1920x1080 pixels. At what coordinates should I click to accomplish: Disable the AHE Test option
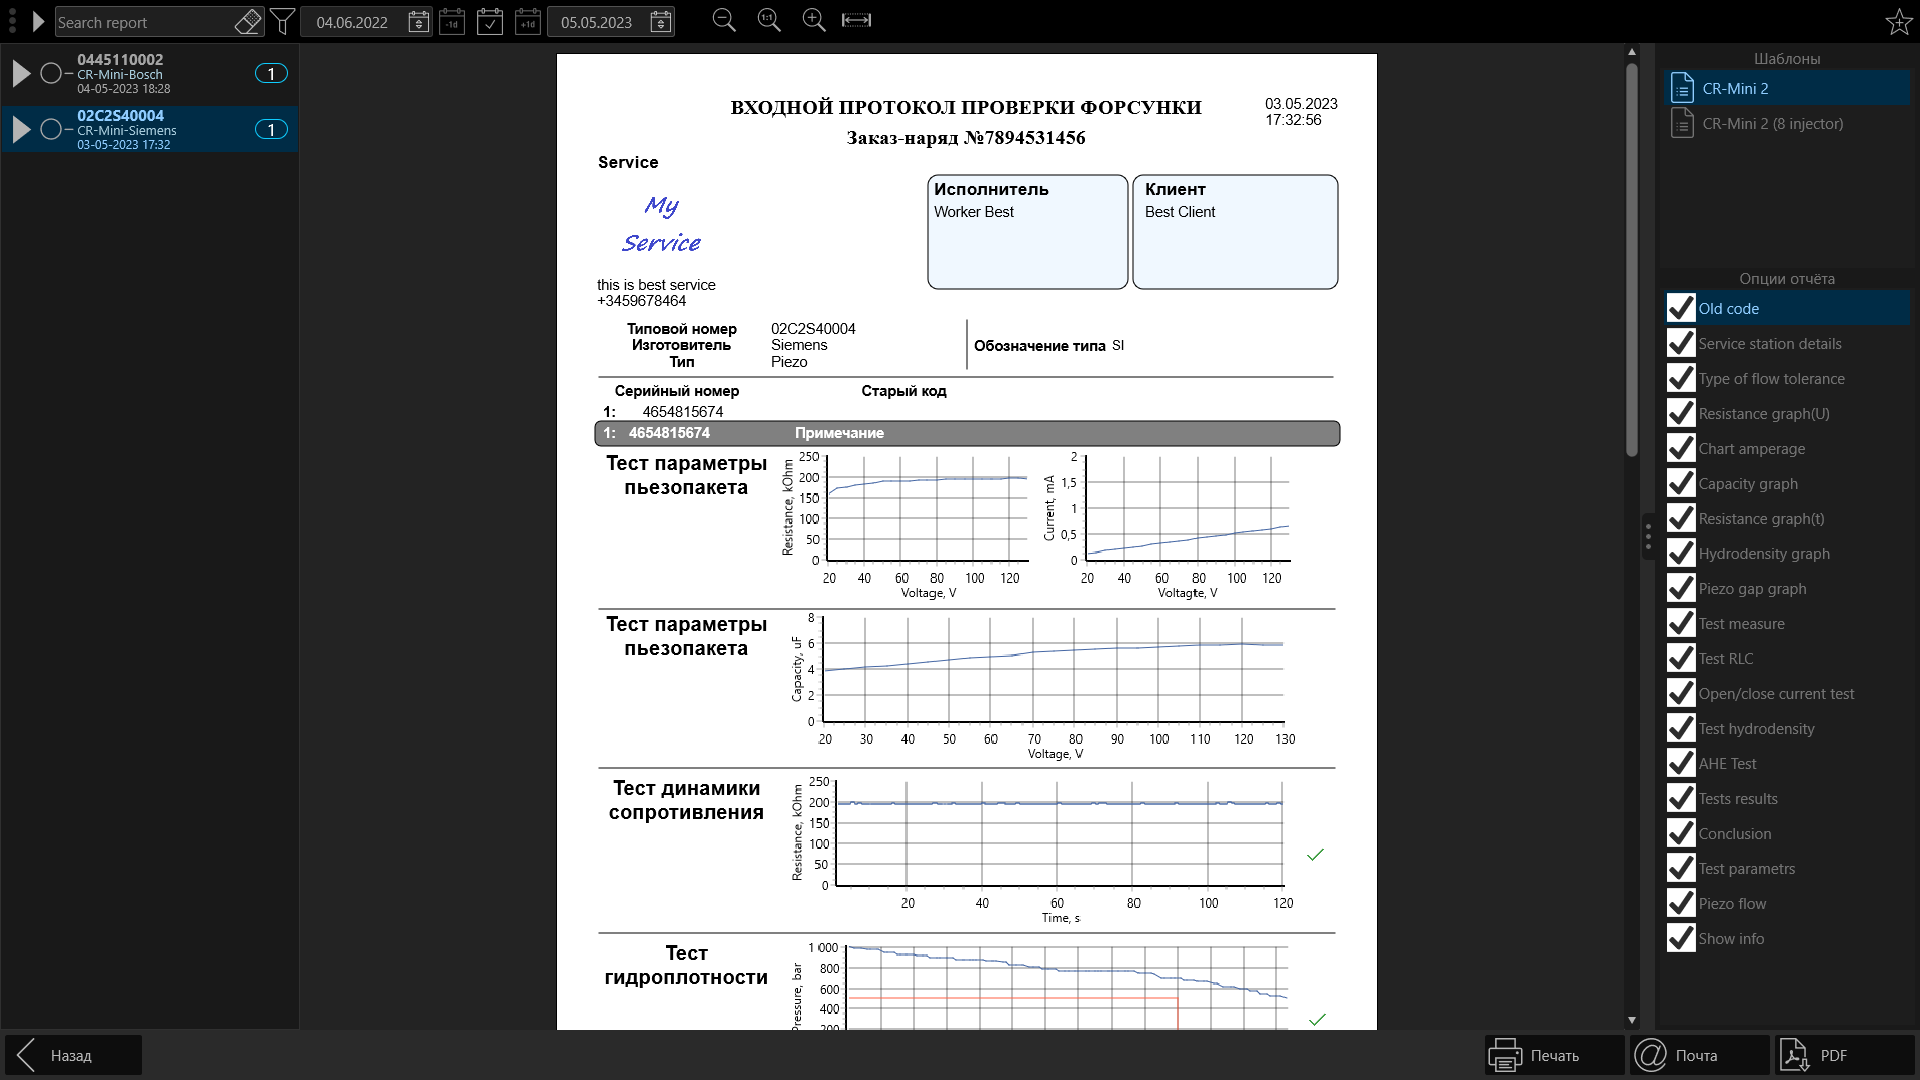tap(1681, 763)
